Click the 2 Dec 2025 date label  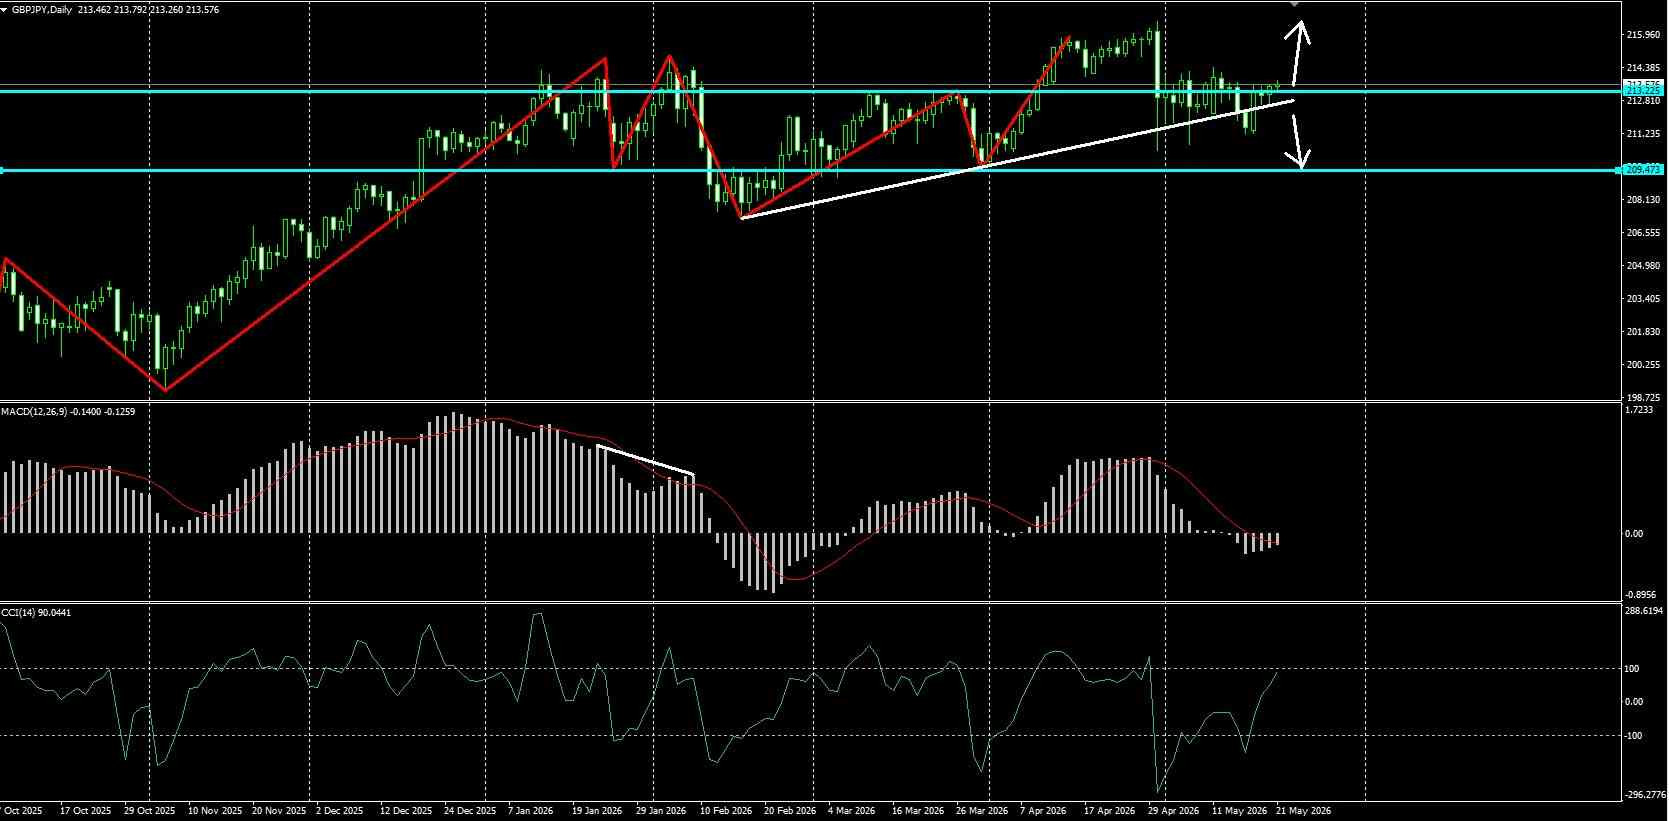340,811
